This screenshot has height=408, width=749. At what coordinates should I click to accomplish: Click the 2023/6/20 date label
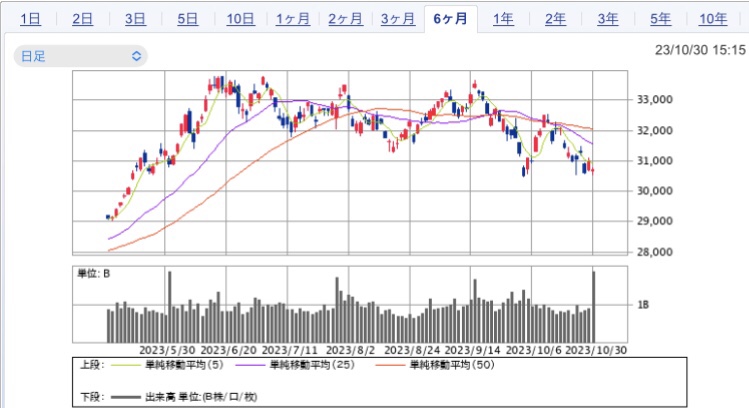228,350
